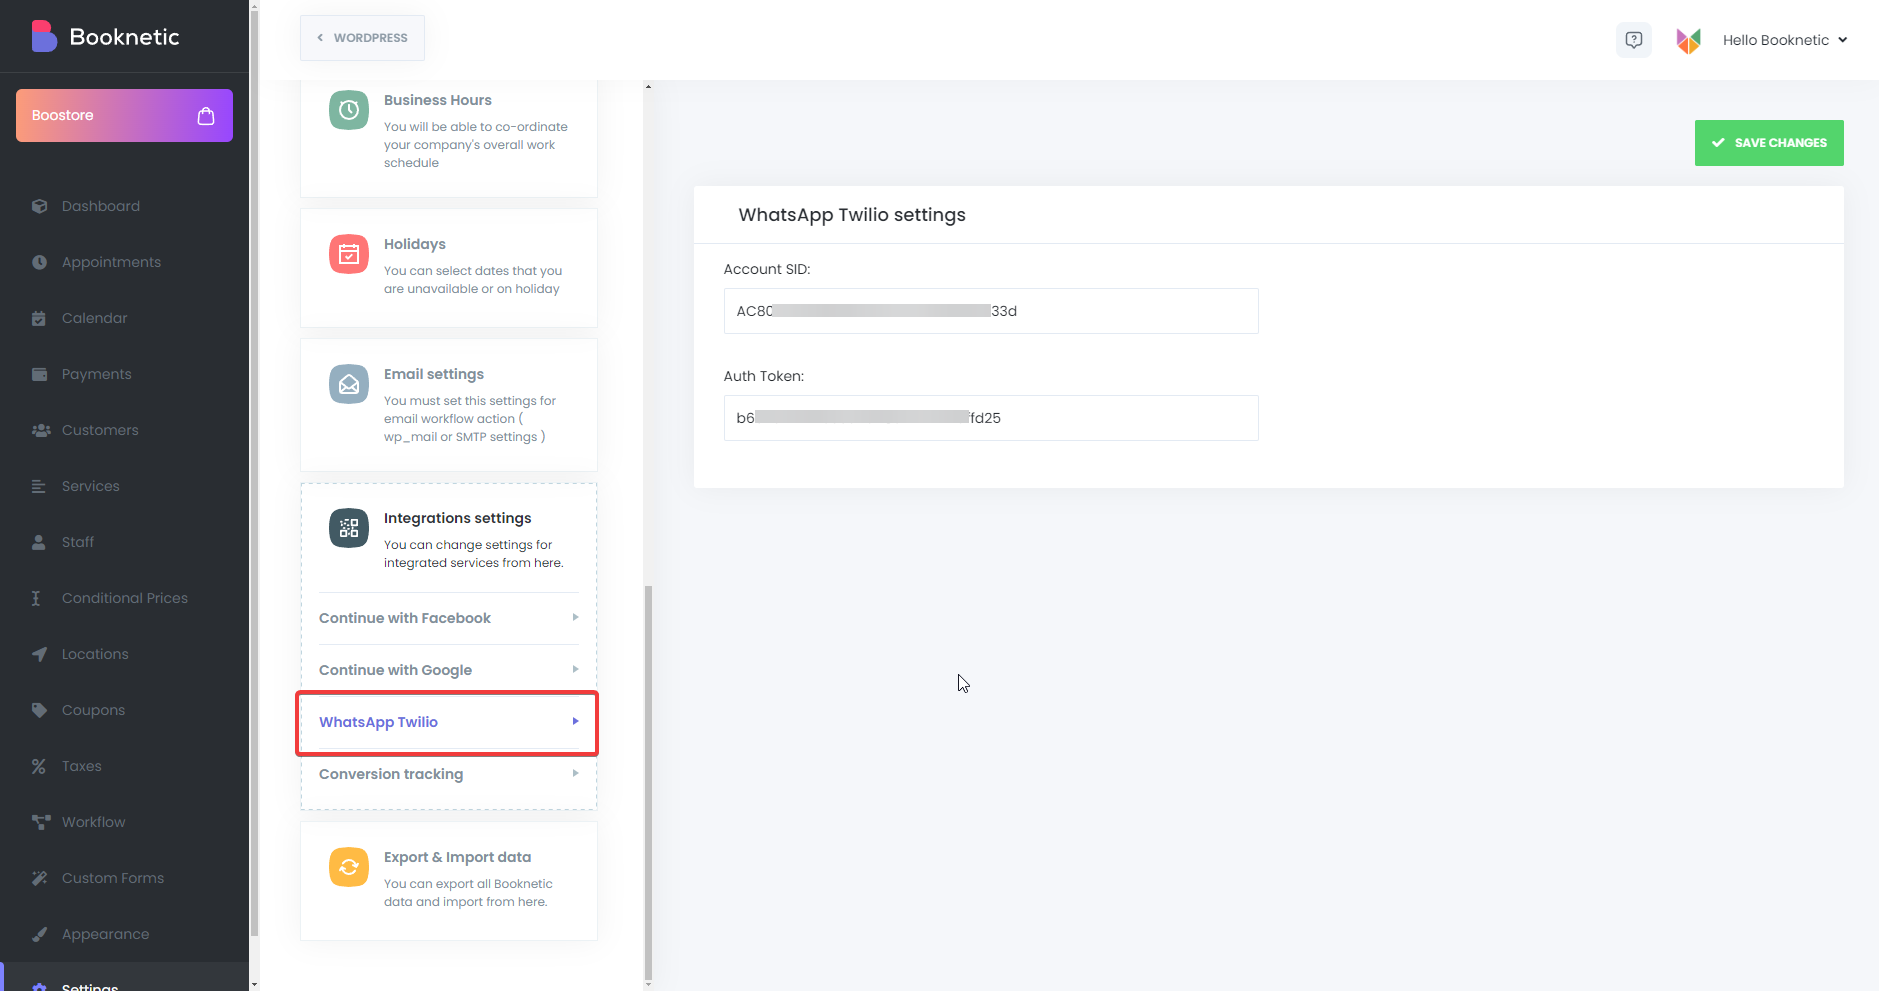Click the Taxes percent icon
The height and width of the screenshot is (991, 1879).
pyautogui.click(x=39, y=766)
